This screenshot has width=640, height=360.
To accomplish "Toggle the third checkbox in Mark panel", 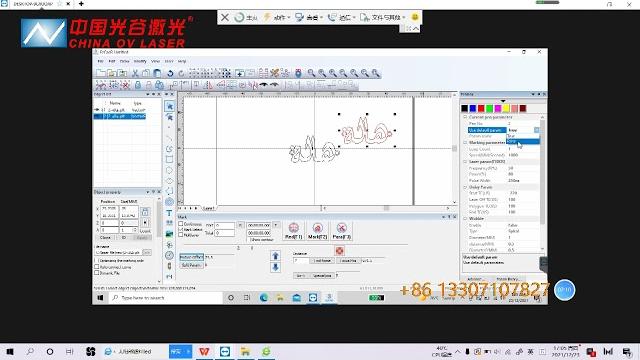I will click(x=181, y=235).
